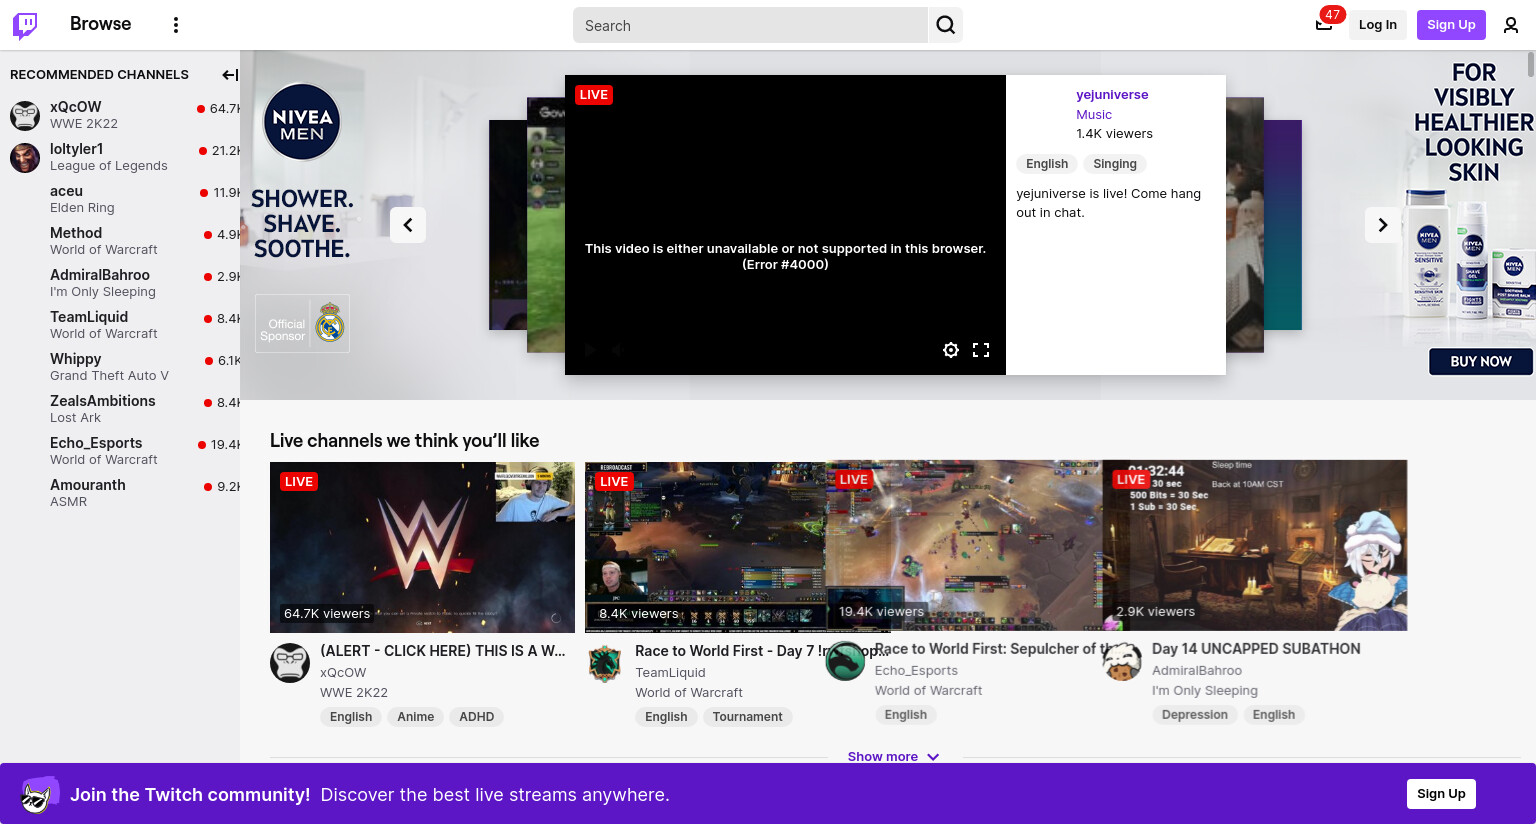Click Sign Up in purple banner
The height and width of the screenshot is (824, 1536).
click(x=1441, y=794)
